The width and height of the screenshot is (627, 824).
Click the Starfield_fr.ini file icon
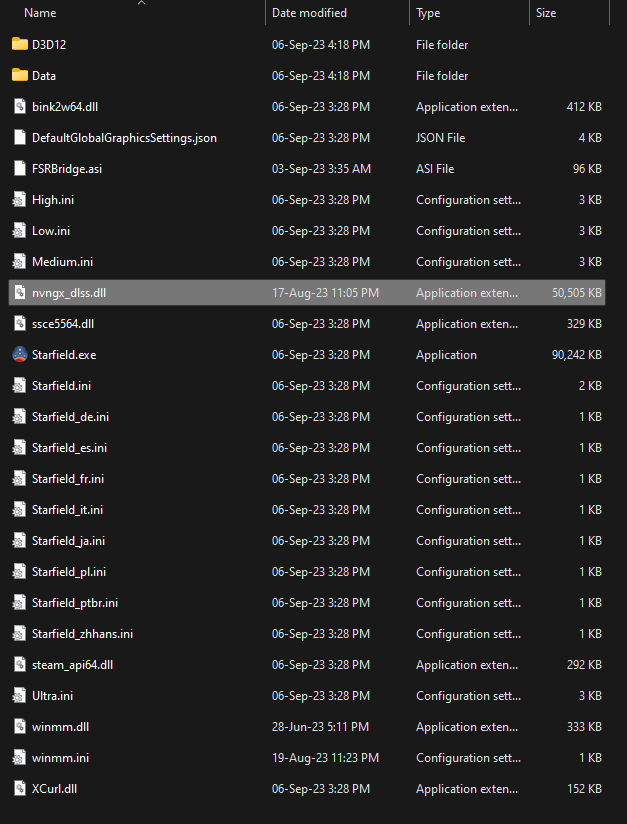19,479
